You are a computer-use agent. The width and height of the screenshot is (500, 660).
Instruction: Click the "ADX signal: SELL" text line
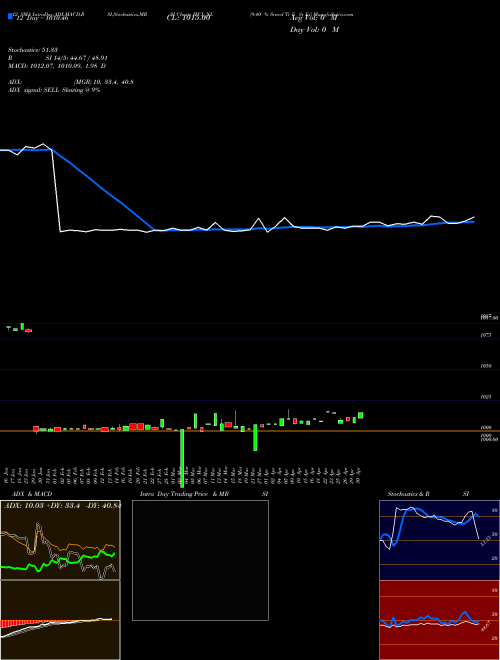[54, 90]
